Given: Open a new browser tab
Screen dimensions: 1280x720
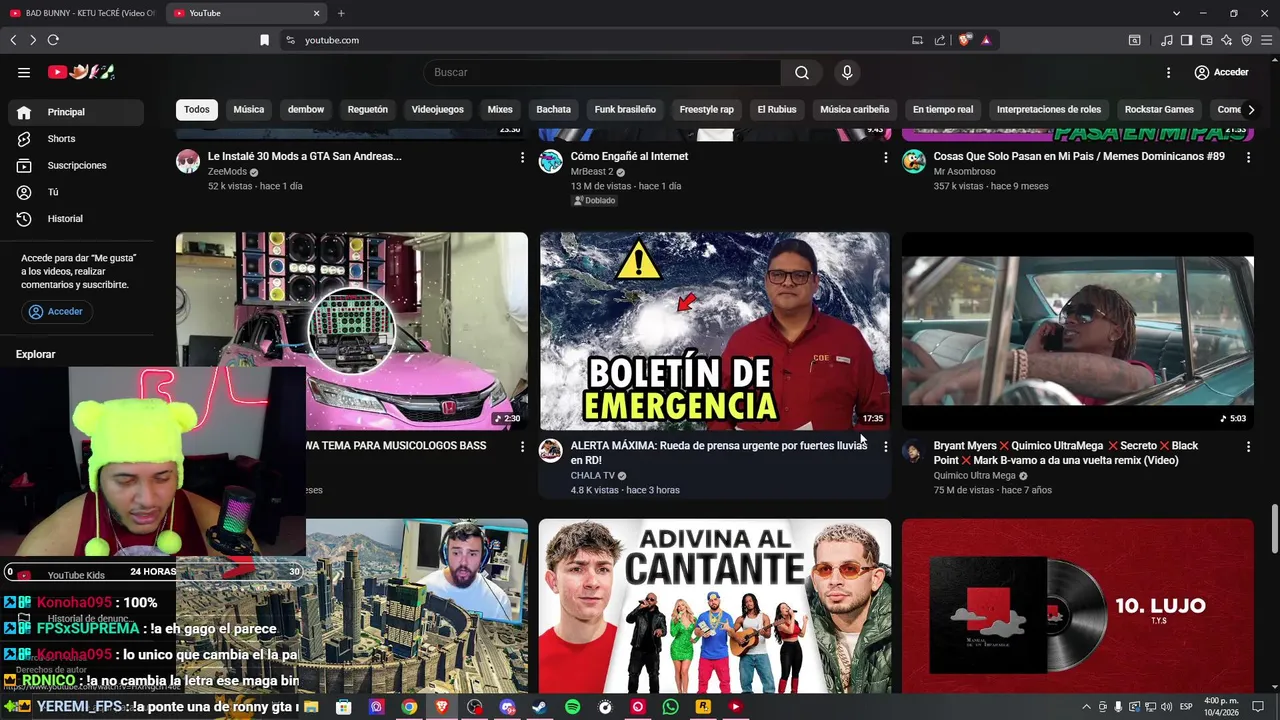Looking at the screenshot, I should 341,13.
